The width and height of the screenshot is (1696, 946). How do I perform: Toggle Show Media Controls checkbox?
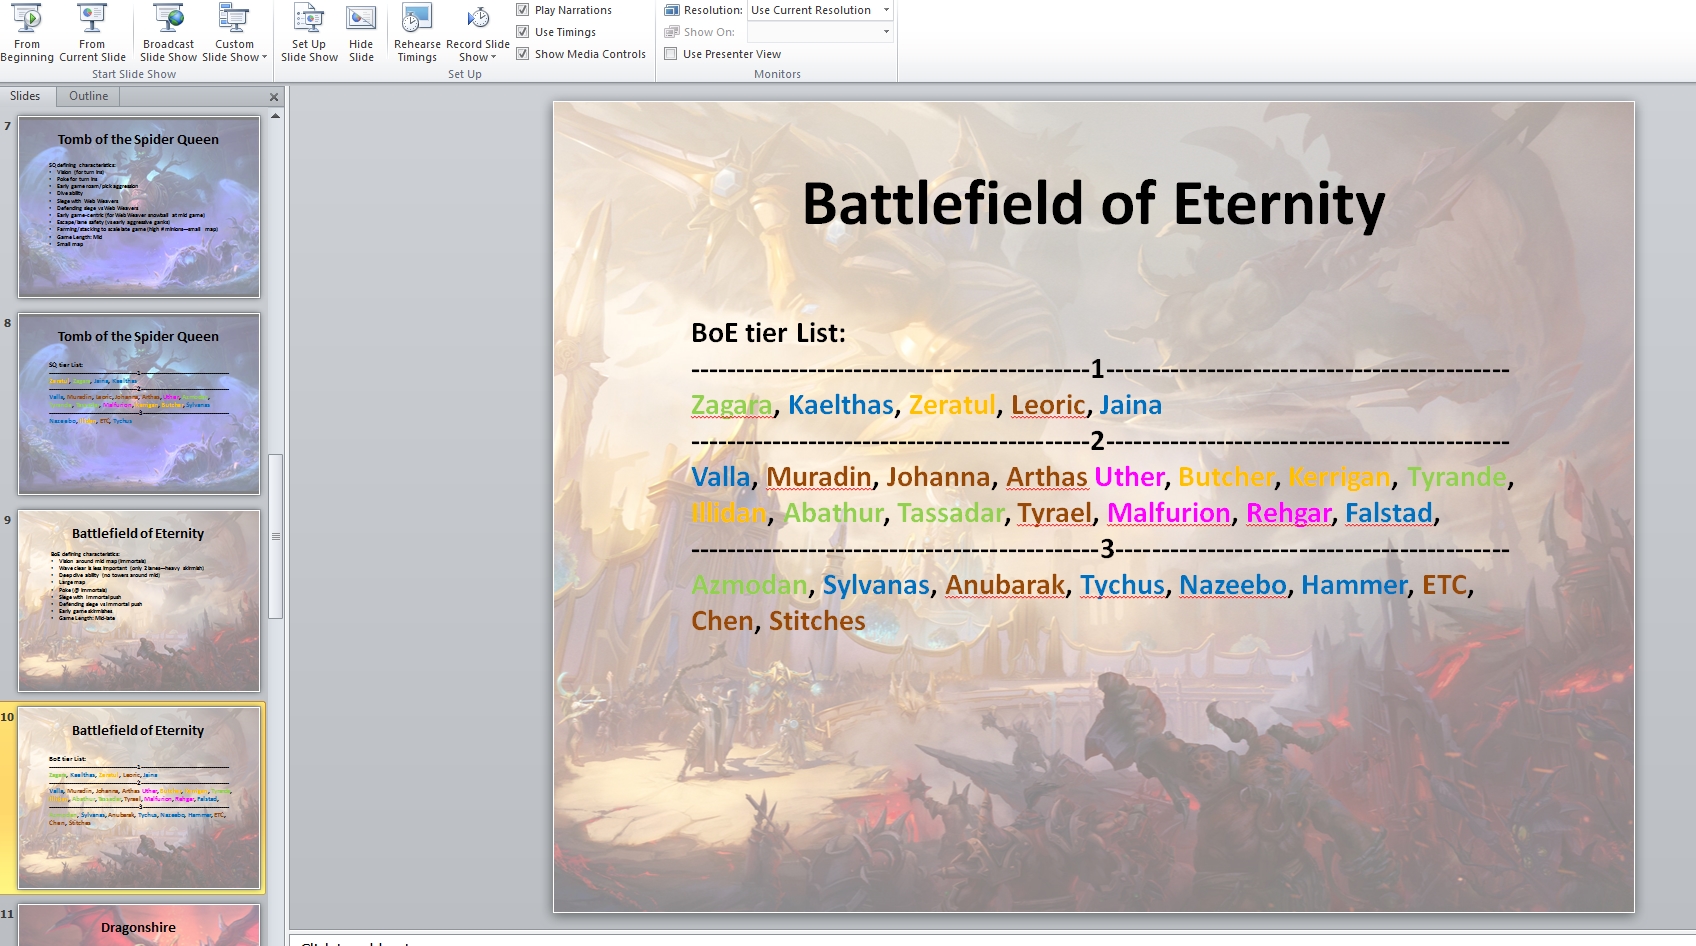tap(522, 54)
